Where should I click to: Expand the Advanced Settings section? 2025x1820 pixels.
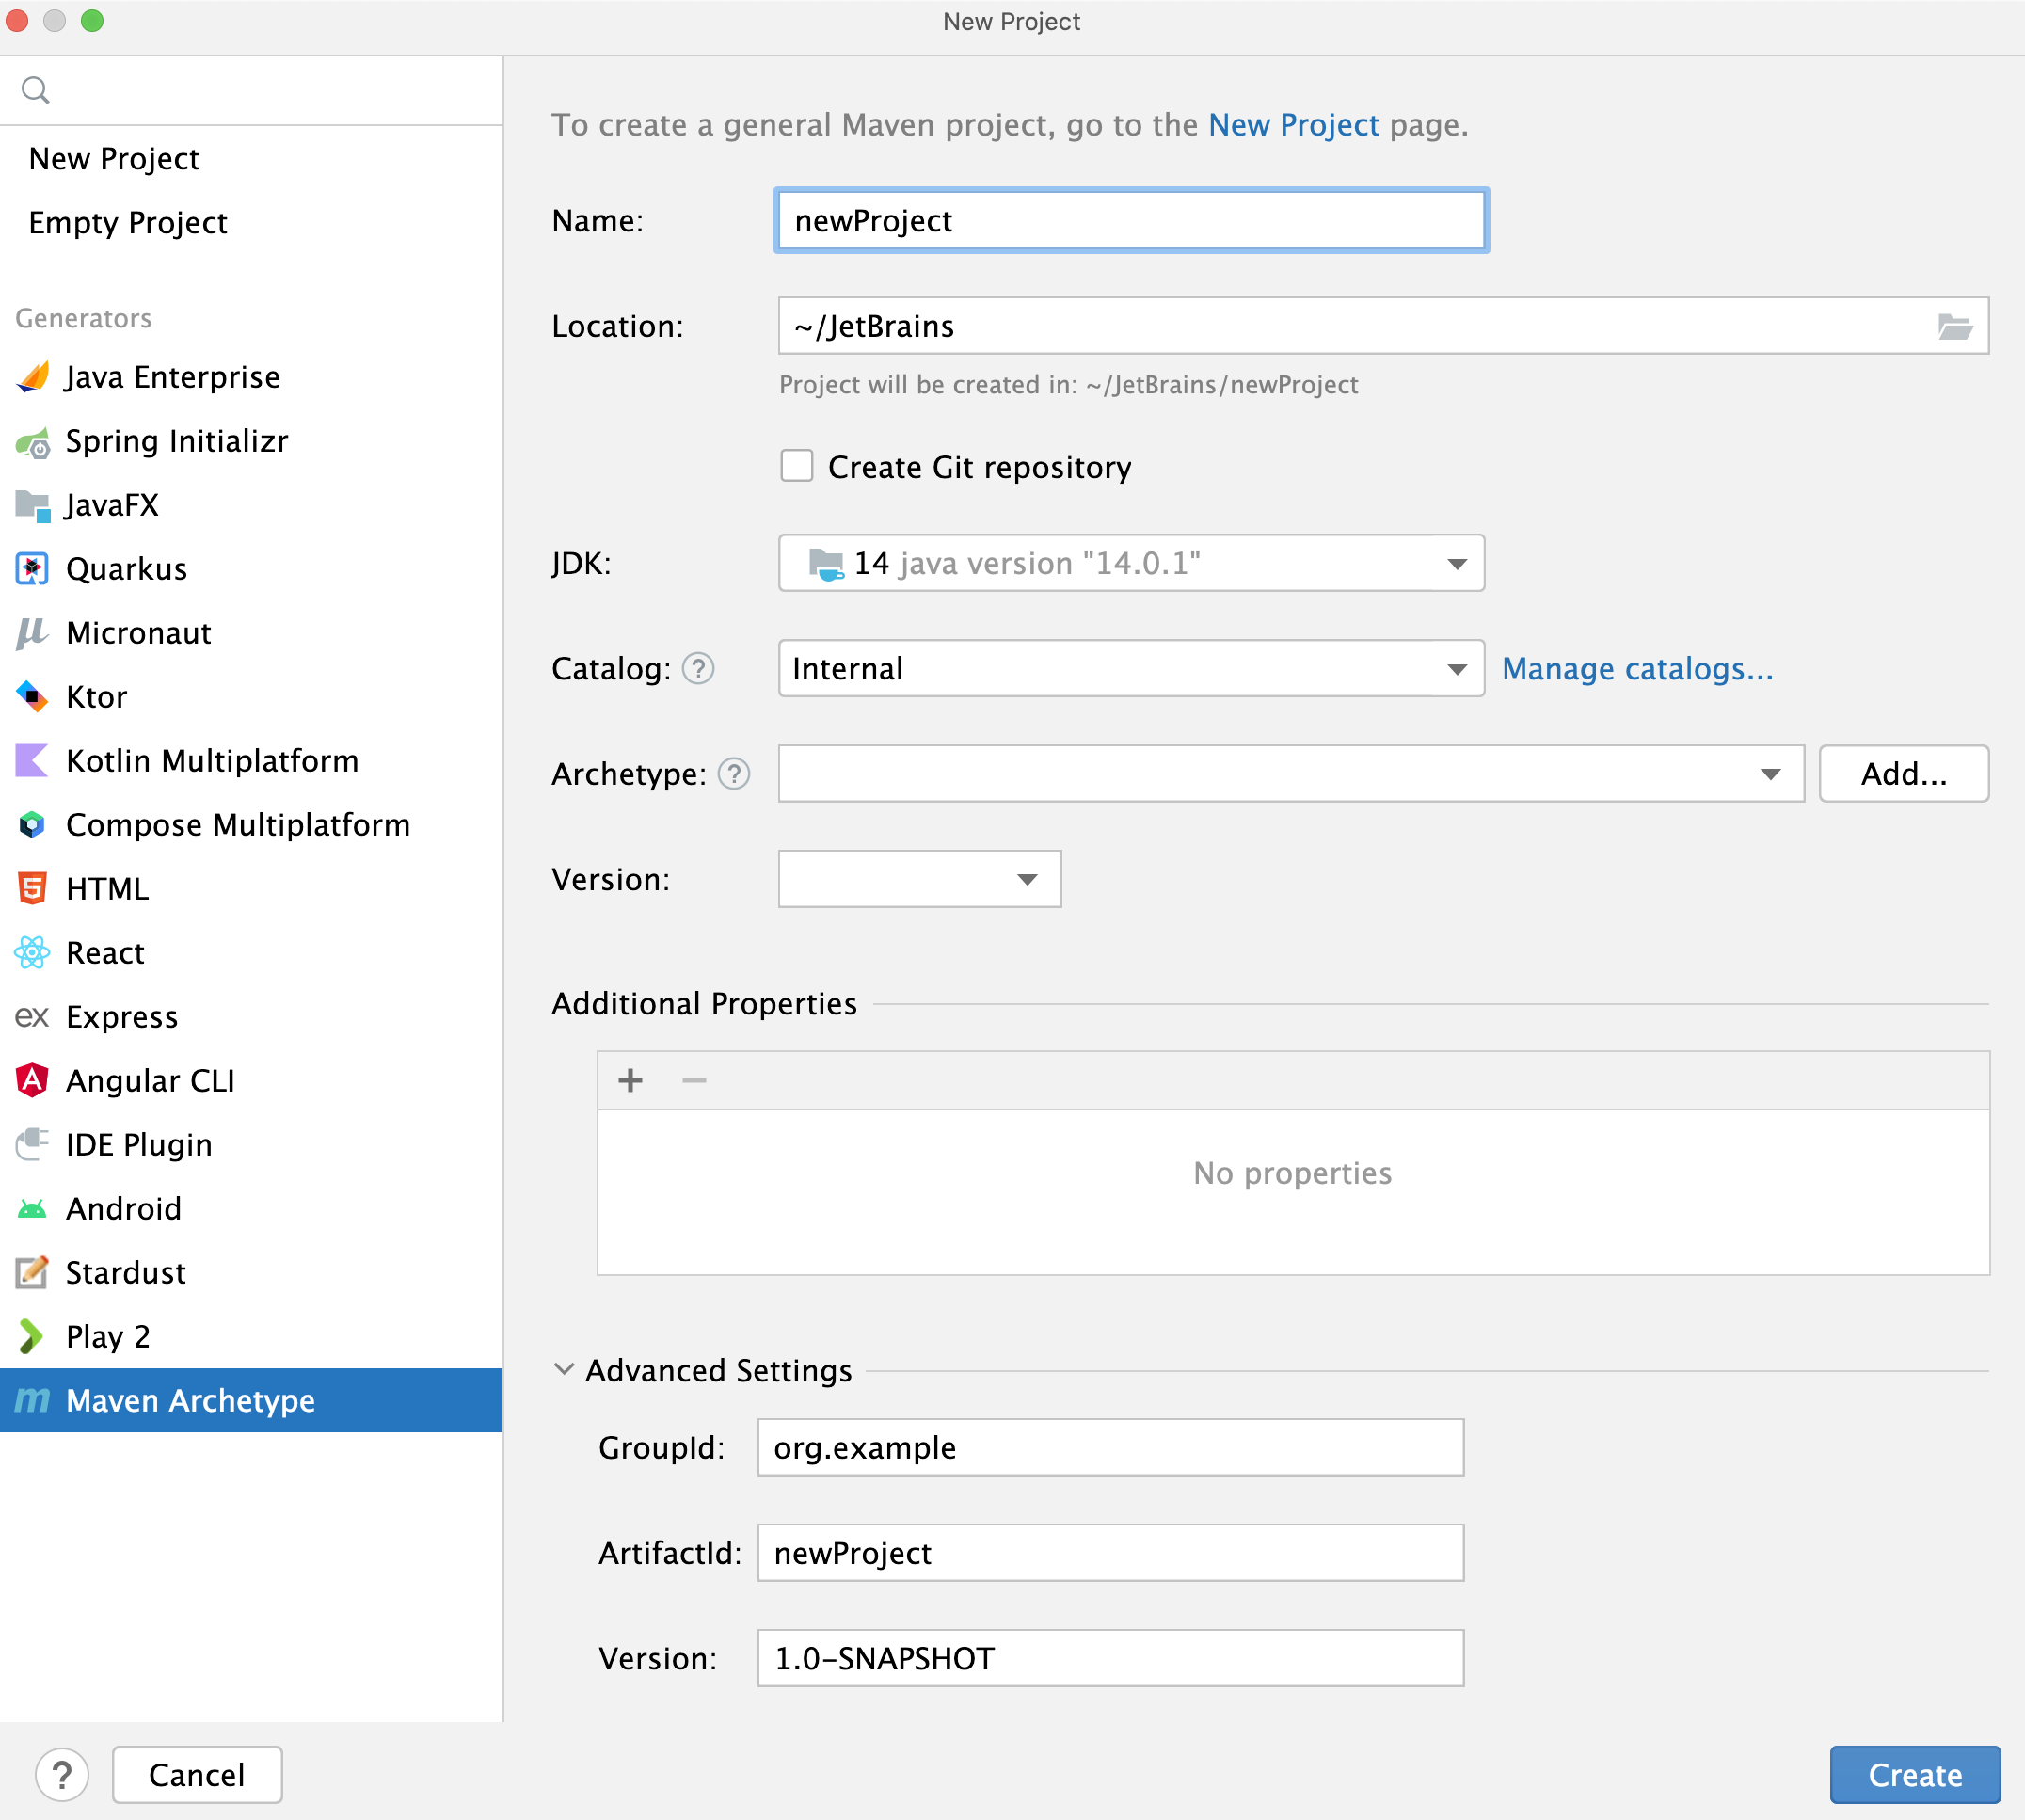pos(567,1368)
